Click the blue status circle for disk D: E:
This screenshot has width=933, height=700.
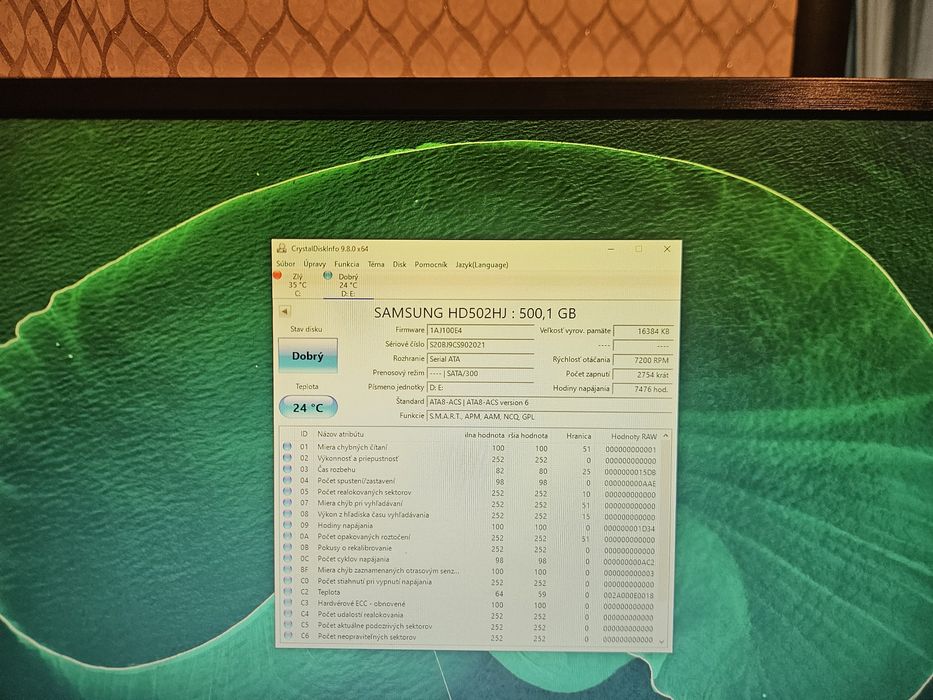pyautogui.click(x=327, y=276)
